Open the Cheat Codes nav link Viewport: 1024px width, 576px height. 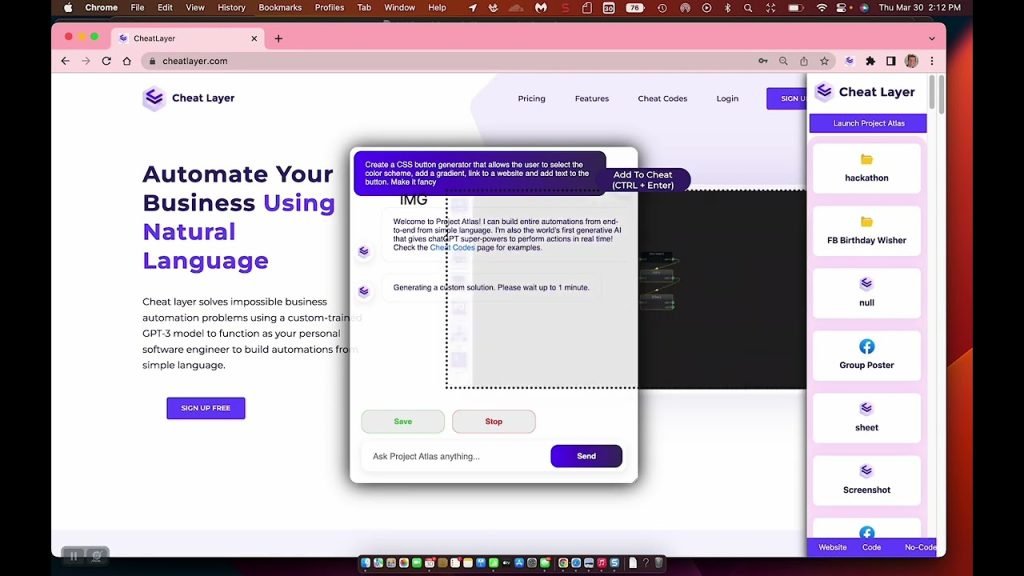[x=662, y=99]
